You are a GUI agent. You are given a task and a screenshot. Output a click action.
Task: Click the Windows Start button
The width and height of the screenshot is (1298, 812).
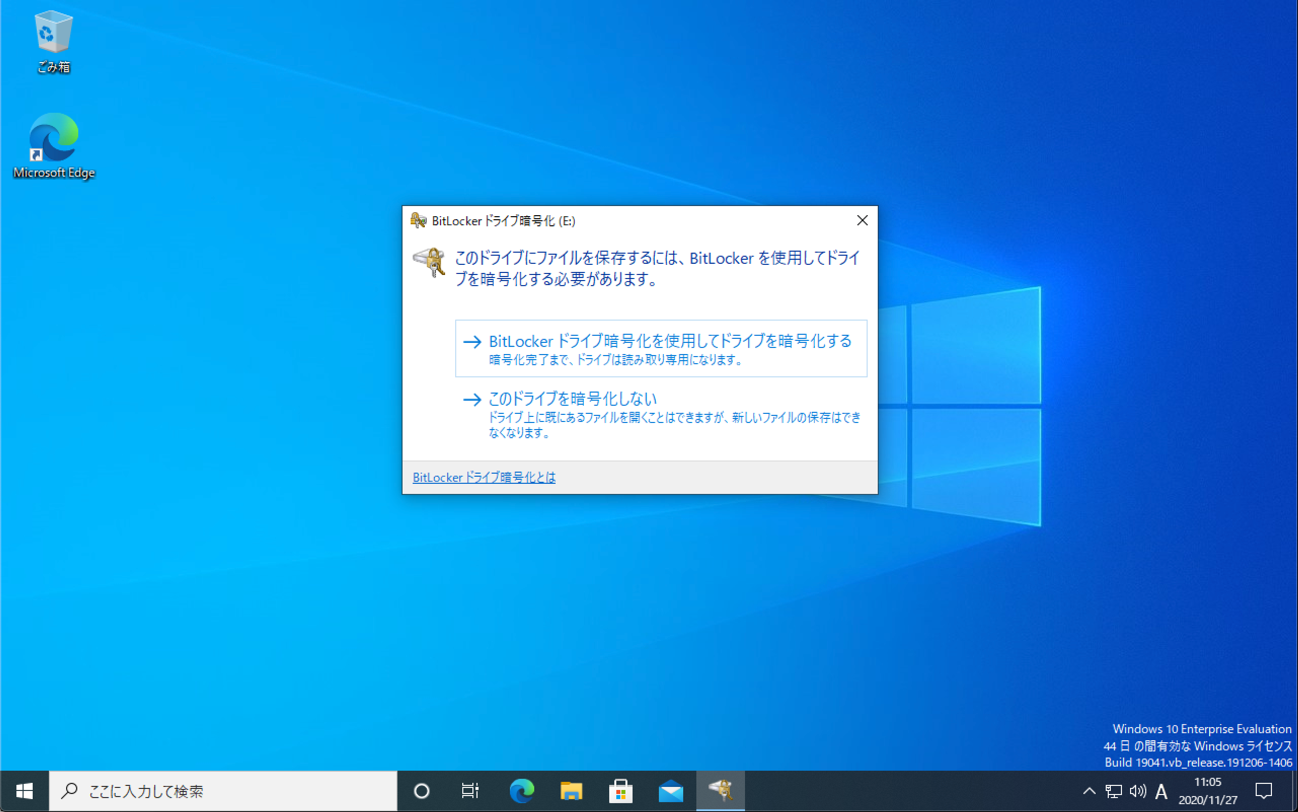click(x=24, y=791)
